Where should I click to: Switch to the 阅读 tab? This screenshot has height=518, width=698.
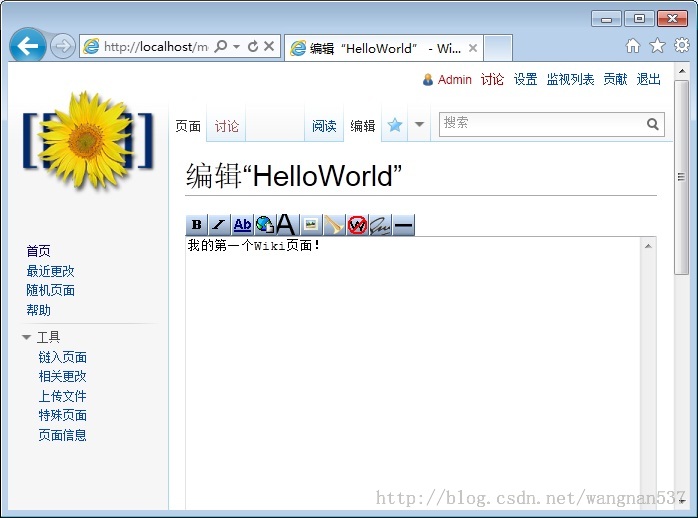coord(324,126)
